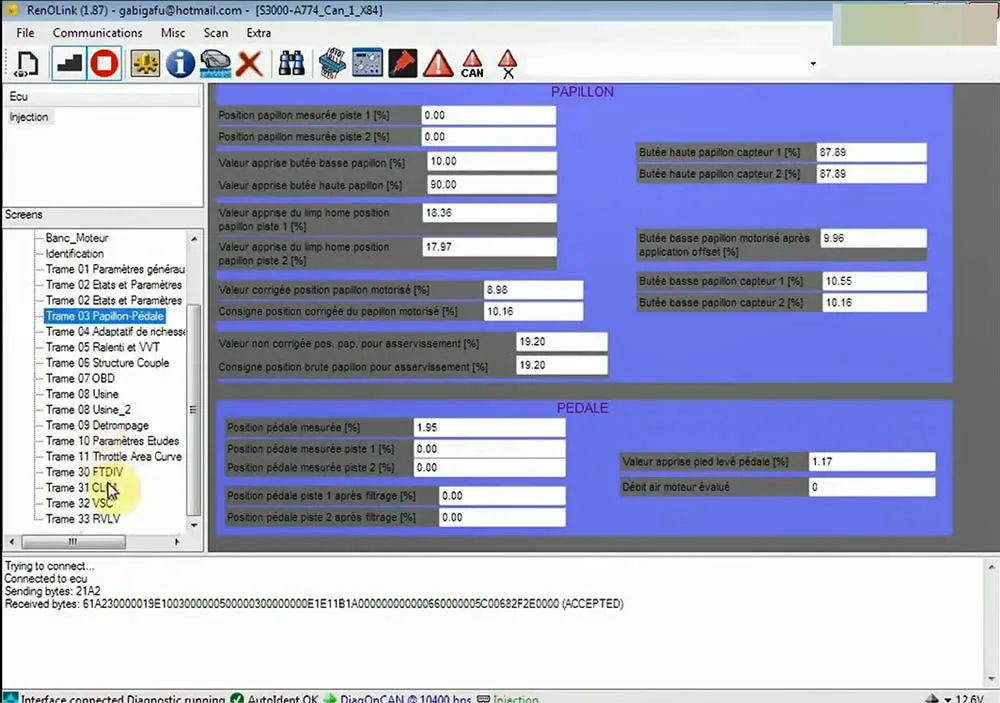The height and width of the screenshot is (703, 1000).
Task: Click Valeur apprise butée haute papillon field
Action: 491,184
